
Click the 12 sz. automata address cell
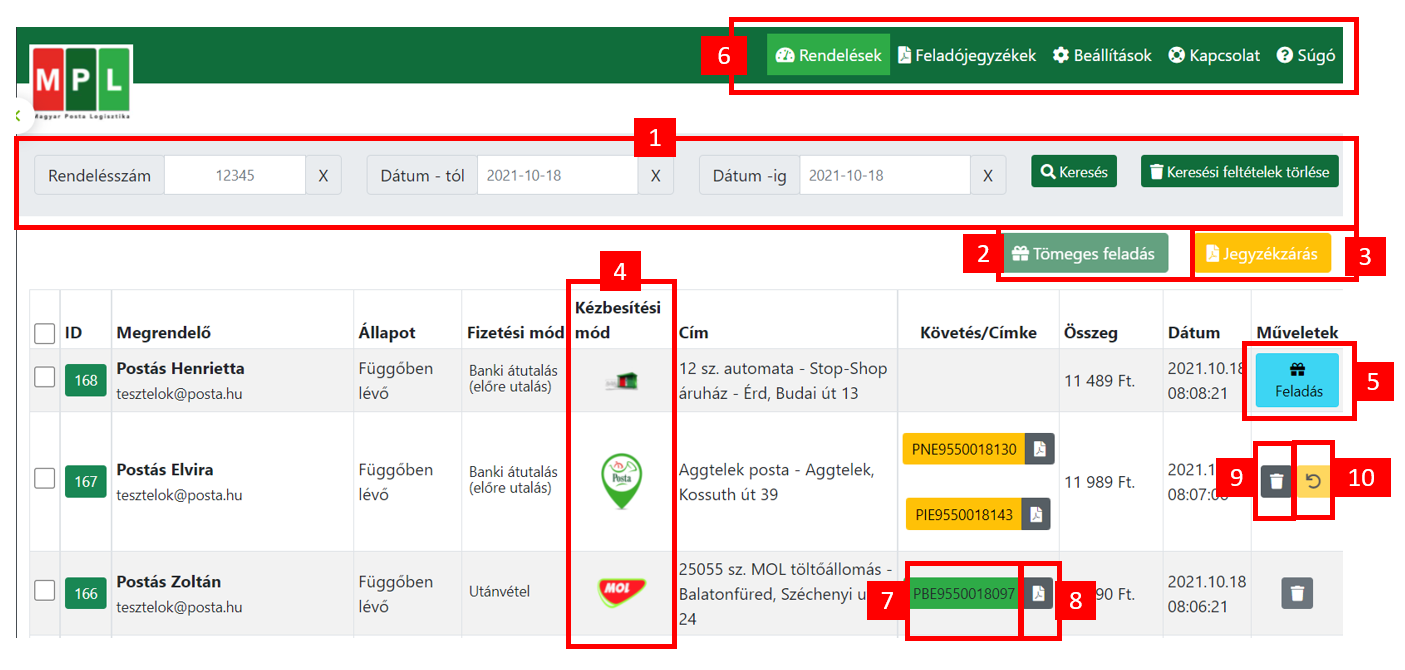pyautogui.click(x=783, y=380)
